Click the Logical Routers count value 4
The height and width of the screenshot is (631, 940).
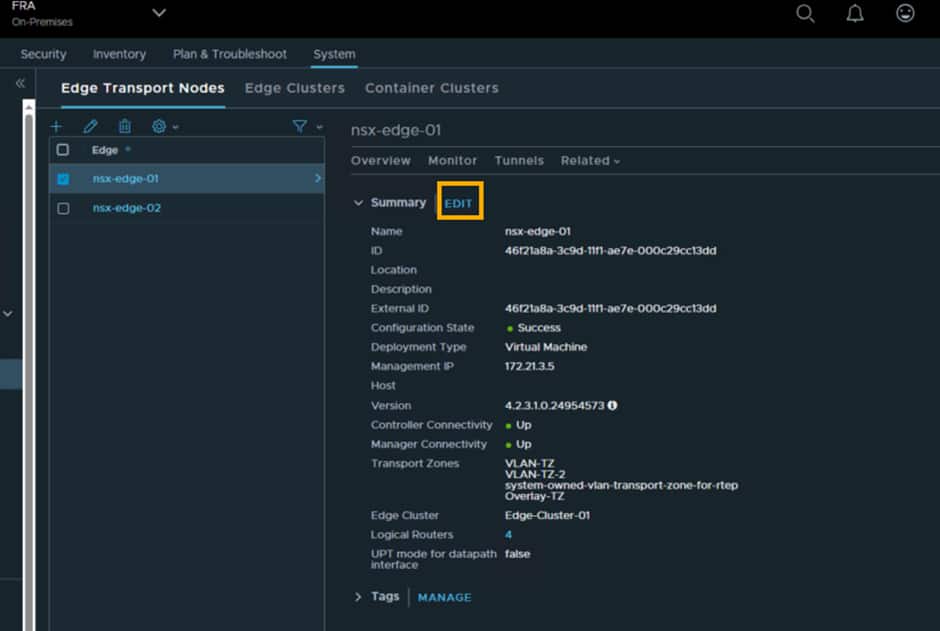click(x=510, y=534)
